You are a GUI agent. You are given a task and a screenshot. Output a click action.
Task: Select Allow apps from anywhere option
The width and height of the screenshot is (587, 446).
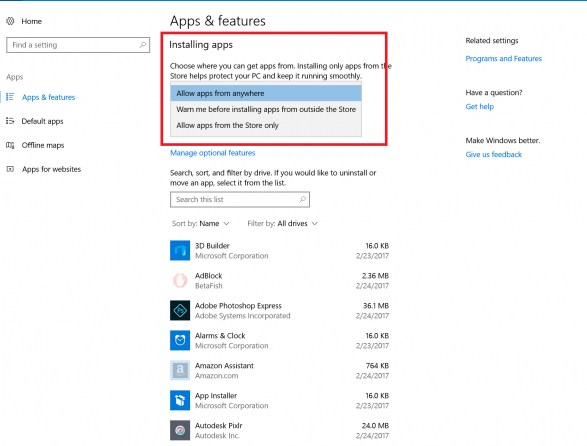click(266, 93)
